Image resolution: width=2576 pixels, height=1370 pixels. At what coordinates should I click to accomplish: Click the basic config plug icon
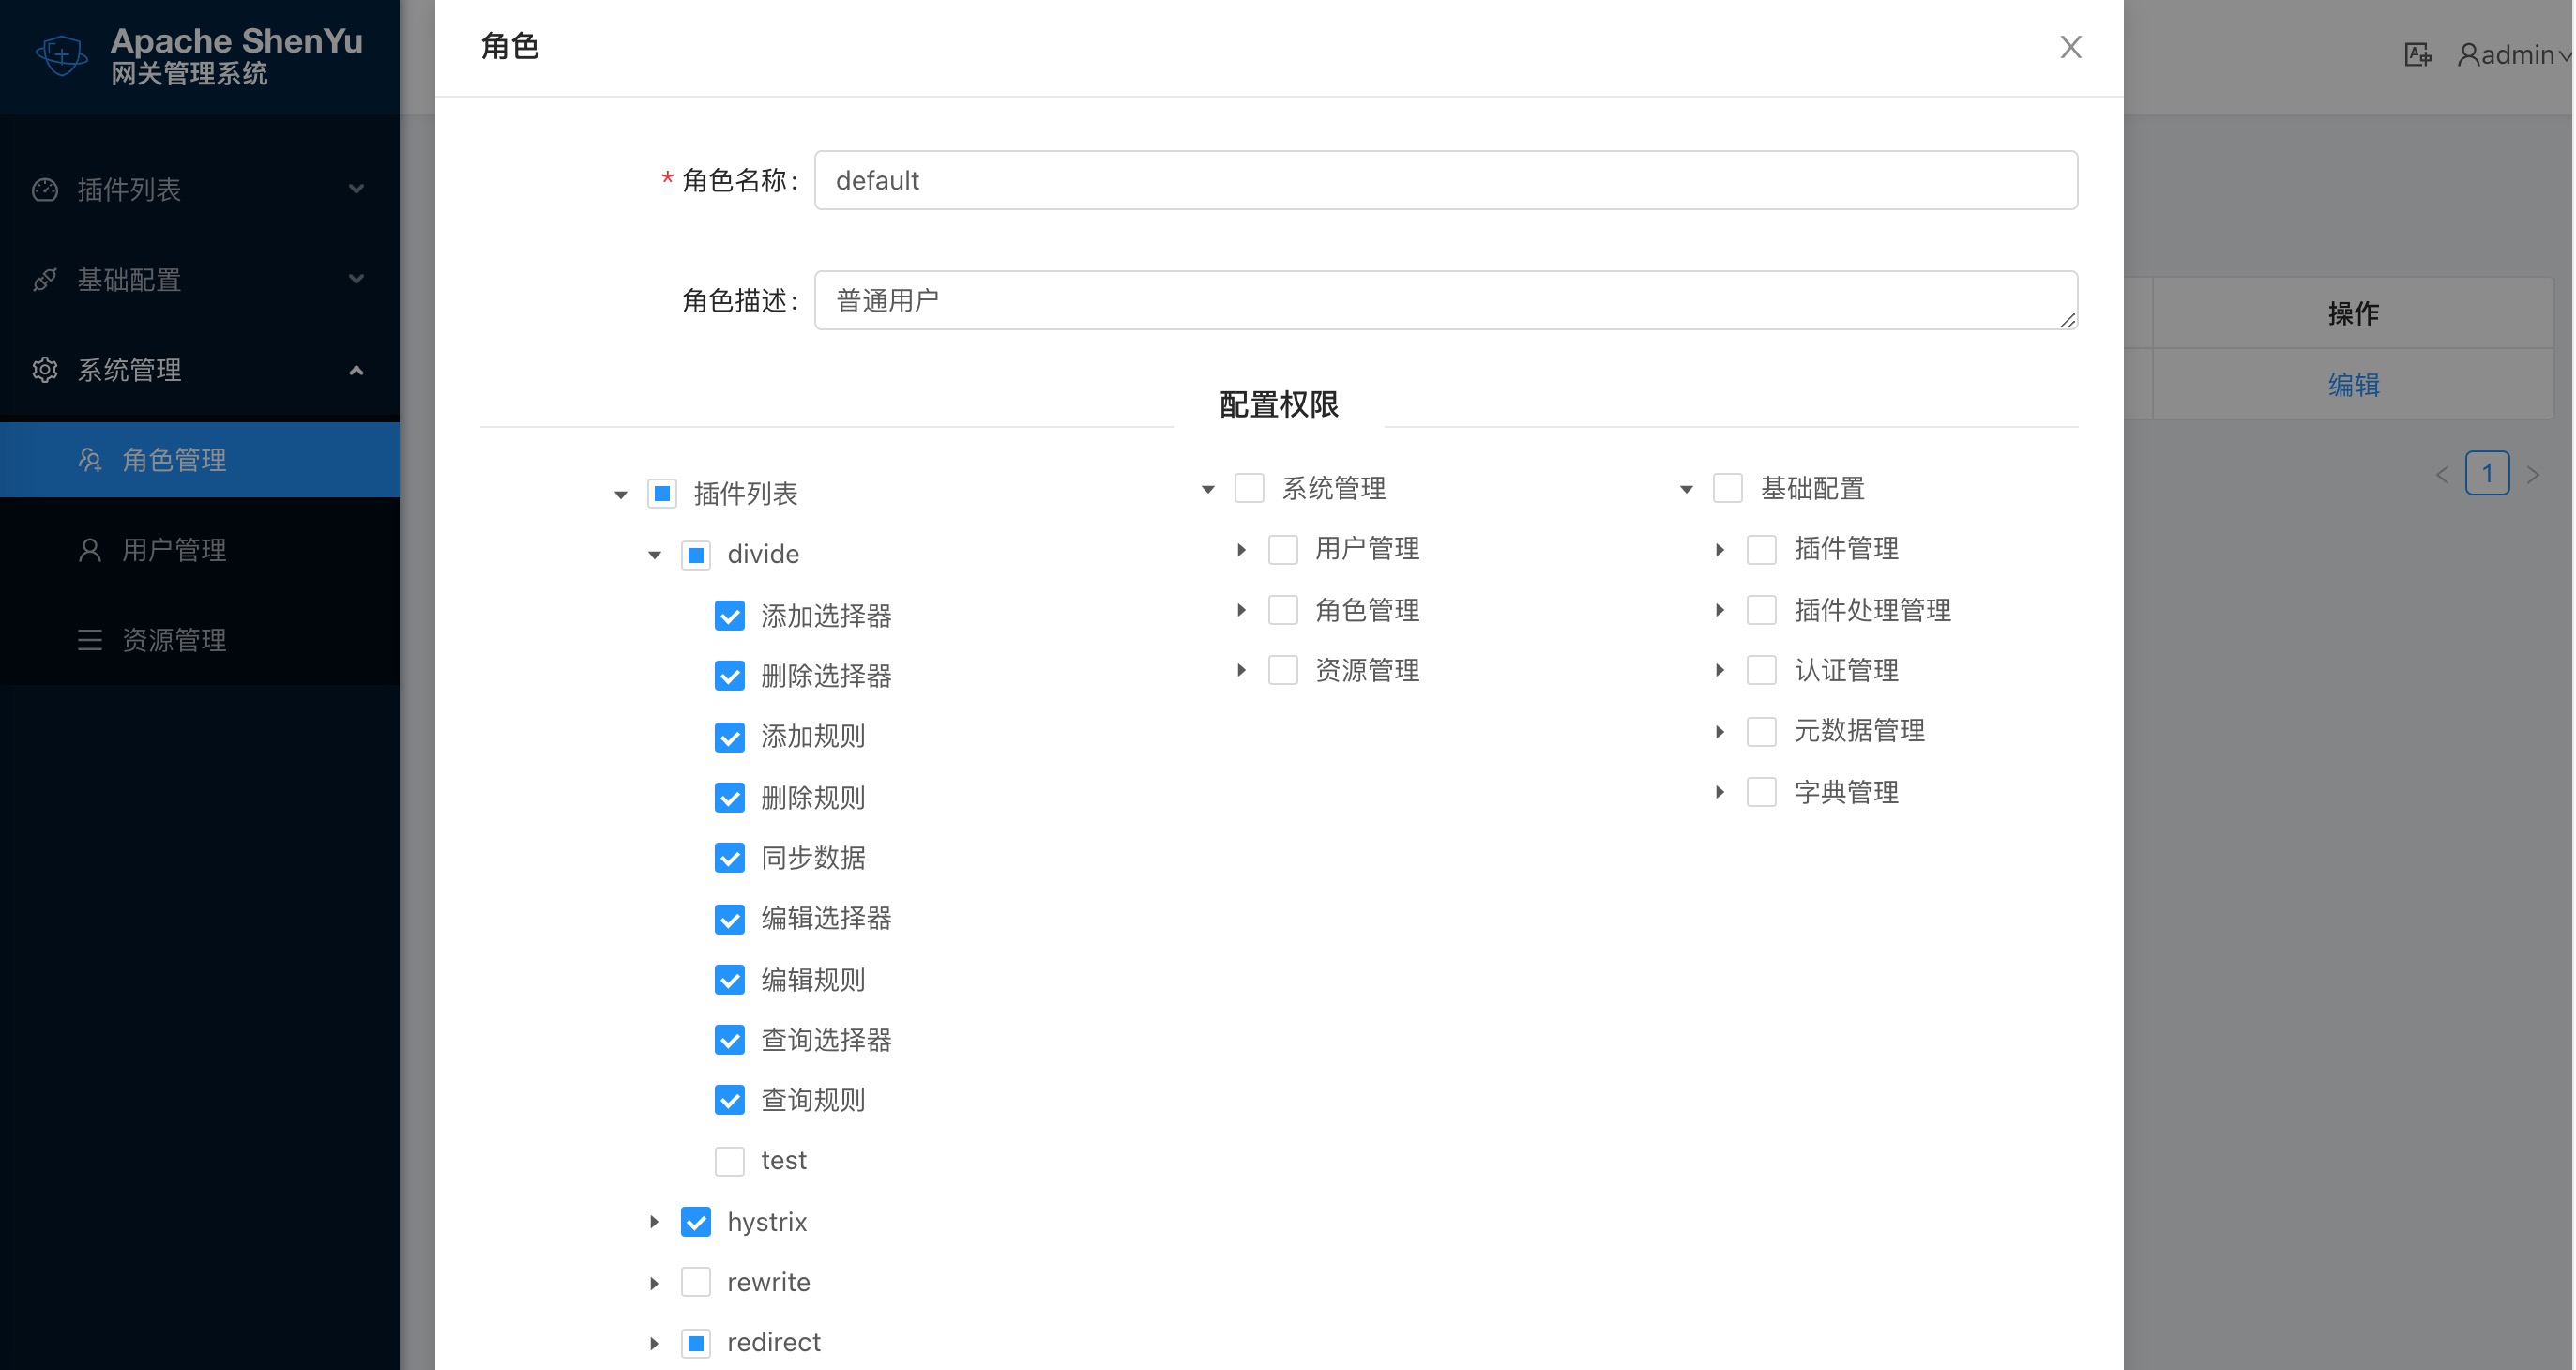point(45,280)
